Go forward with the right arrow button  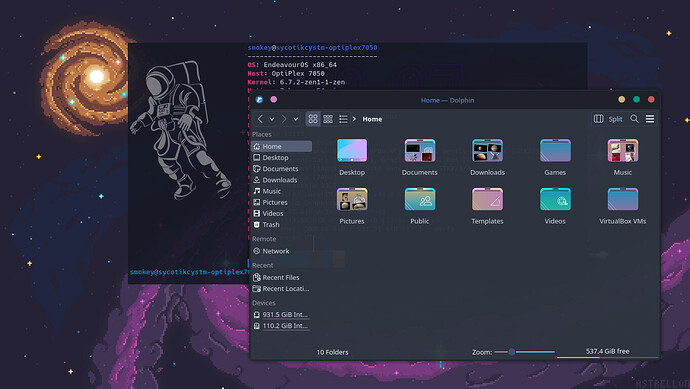[x=284, y=119]
